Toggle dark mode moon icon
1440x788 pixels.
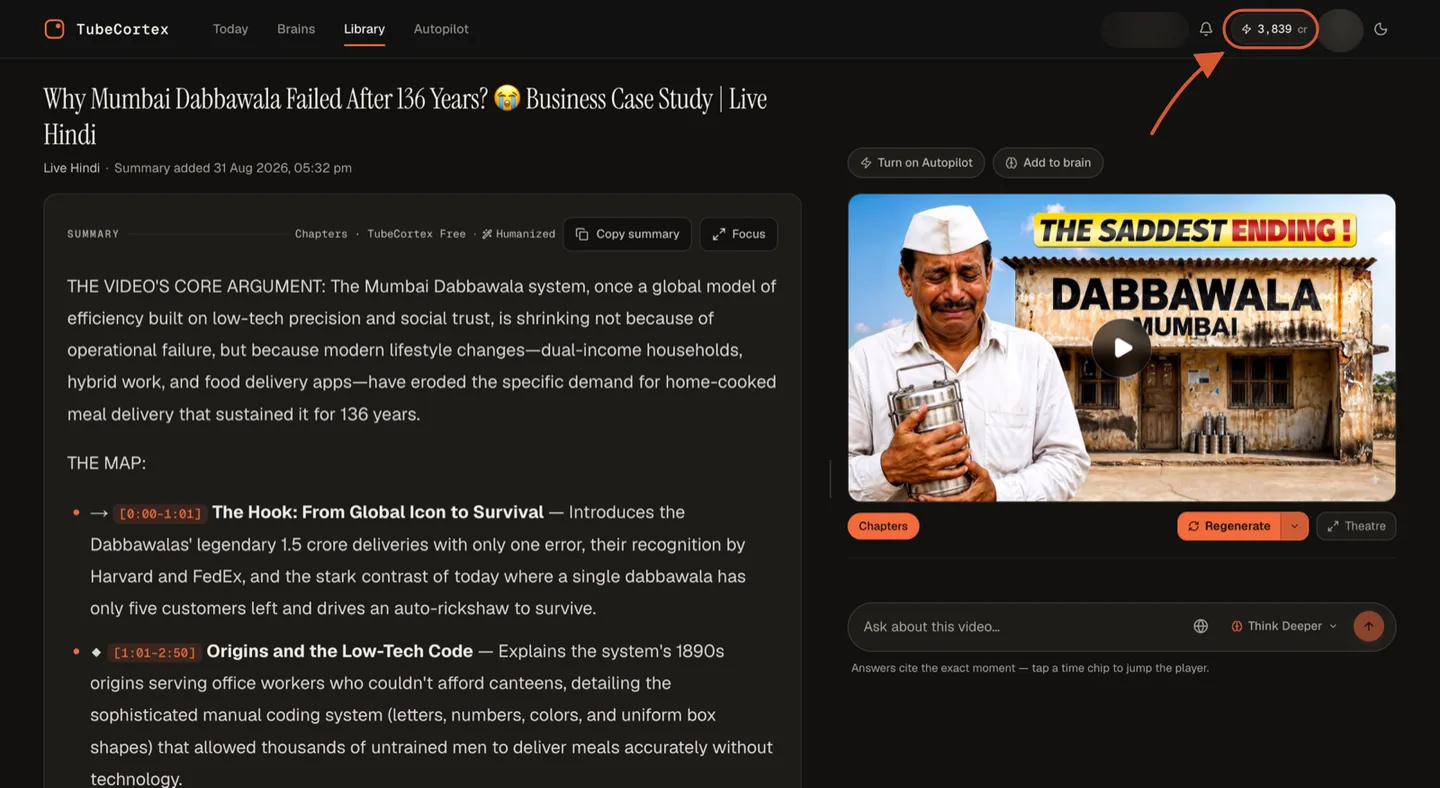tap(1381, 29)
